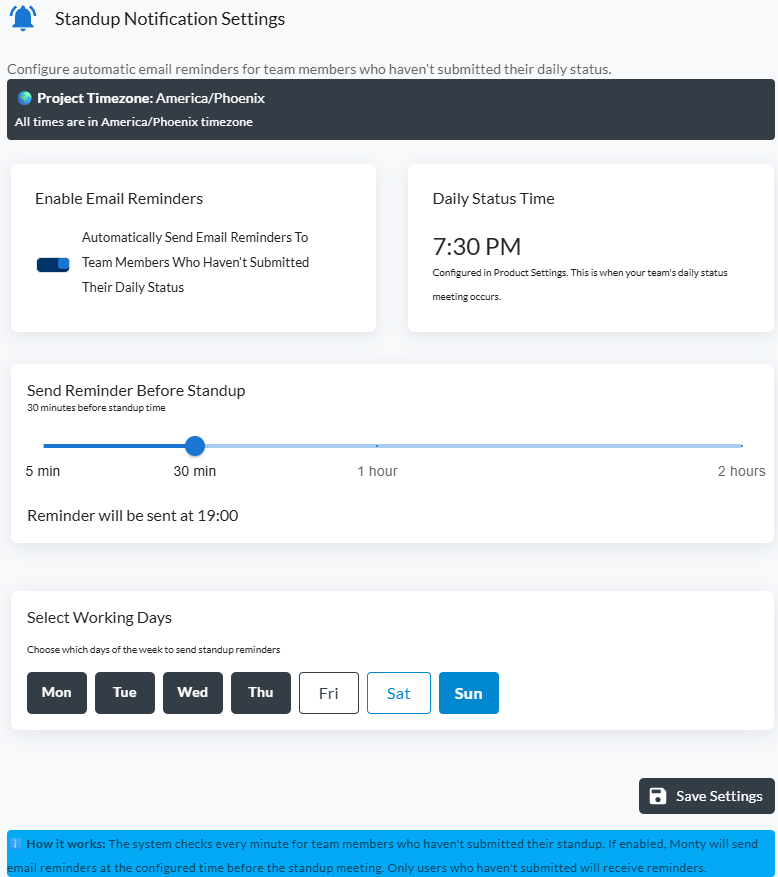Viewport: 778px width, 877px height.
Task: Click 'All times are in America/Phoenix timezone'
Action: [134, 122]
